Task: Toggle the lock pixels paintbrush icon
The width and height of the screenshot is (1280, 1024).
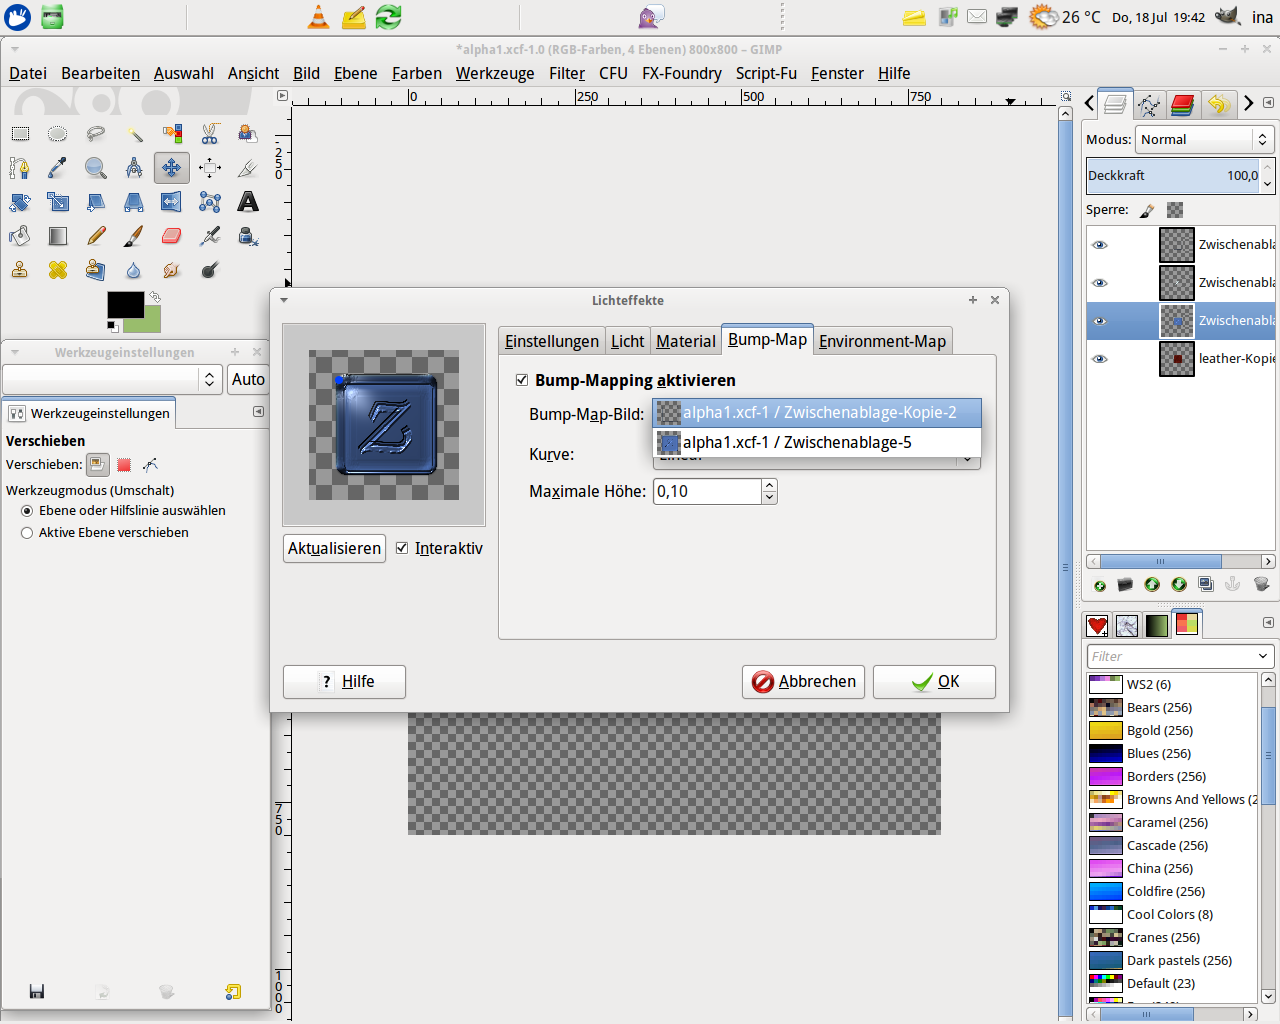Action: point(1147,210)
